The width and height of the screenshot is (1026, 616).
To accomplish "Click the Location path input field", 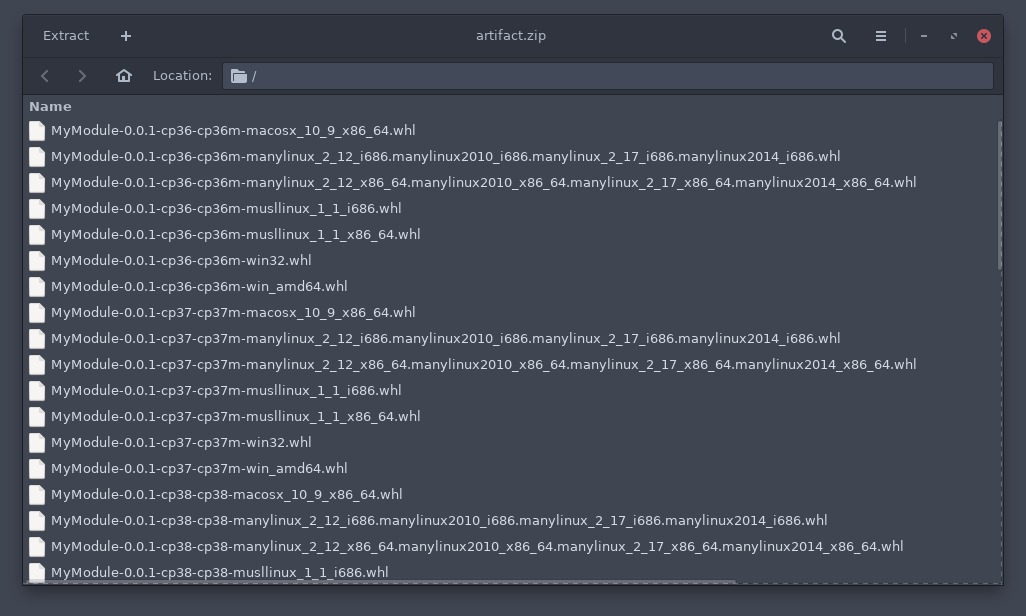I will (x=620, y=76).
